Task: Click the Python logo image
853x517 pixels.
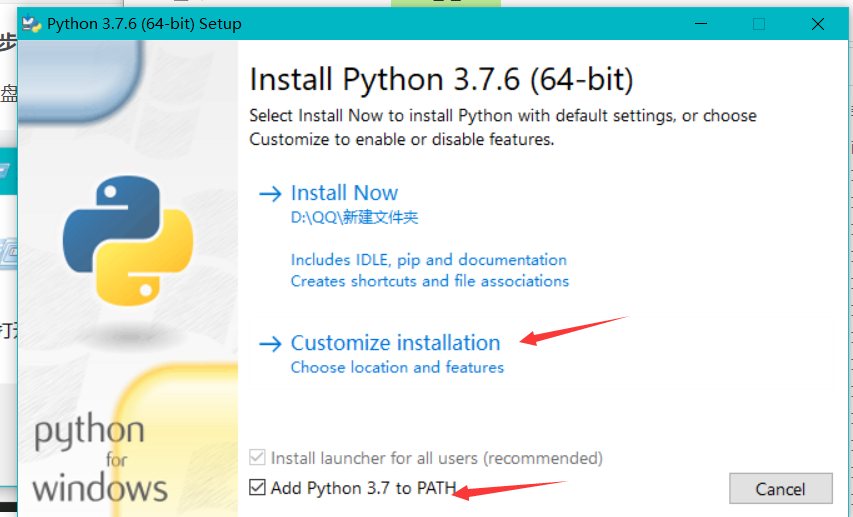Action: 128,240
